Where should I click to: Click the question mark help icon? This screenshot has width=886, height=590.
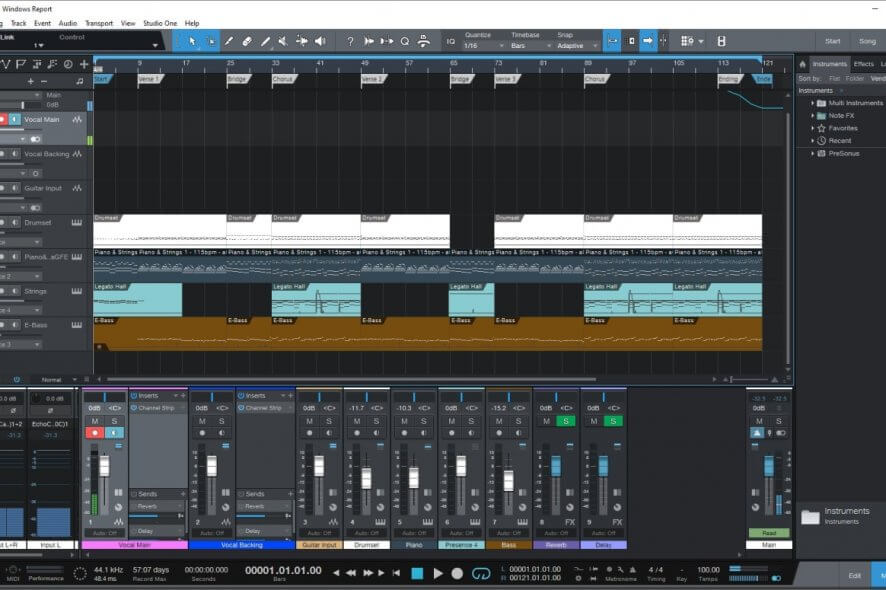click(350, 41)
